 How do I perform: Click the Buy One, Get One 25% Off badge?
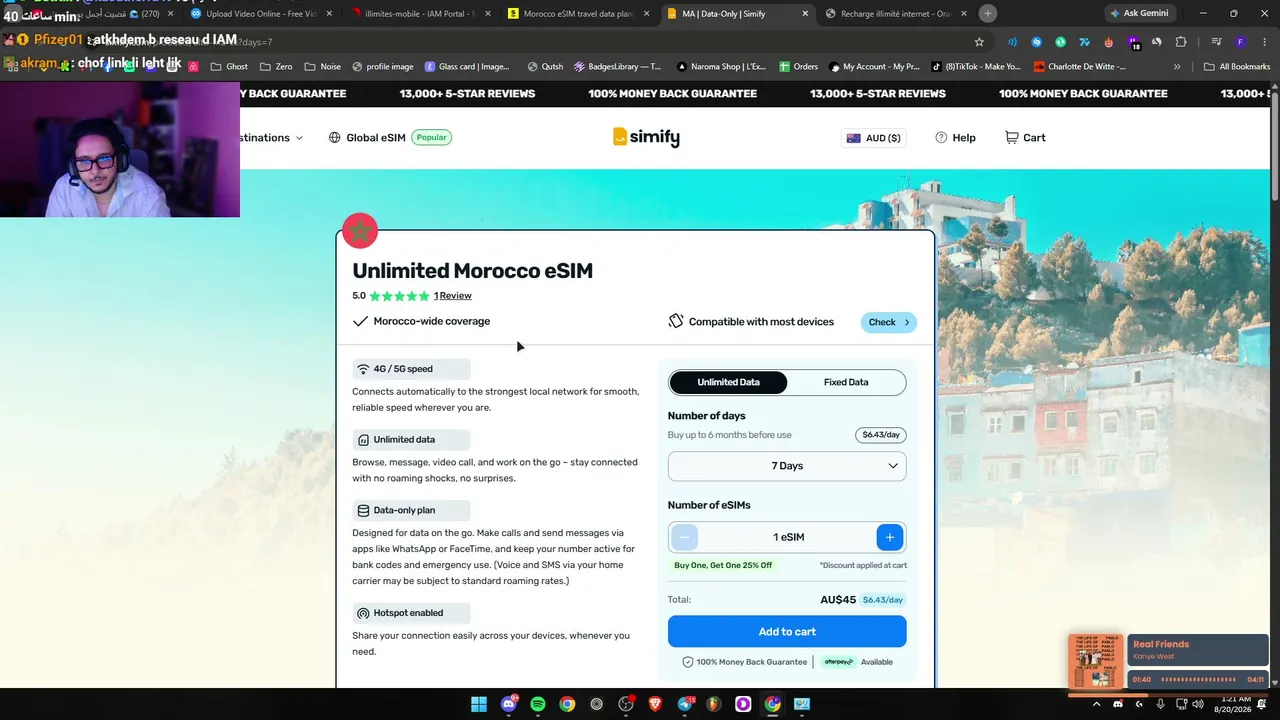[x=723, y=565]
